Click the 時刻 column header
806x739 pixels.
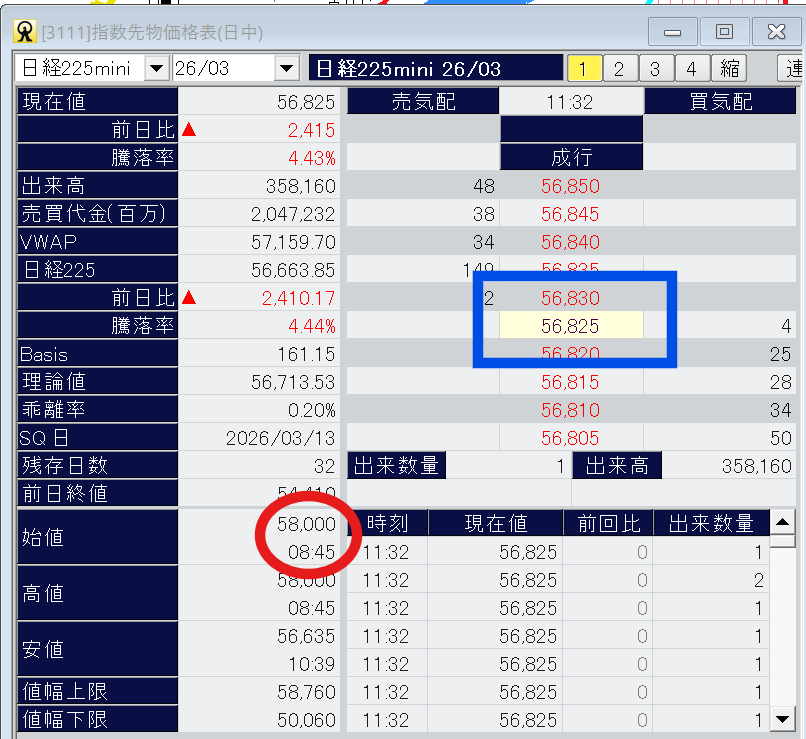(388, 523)
